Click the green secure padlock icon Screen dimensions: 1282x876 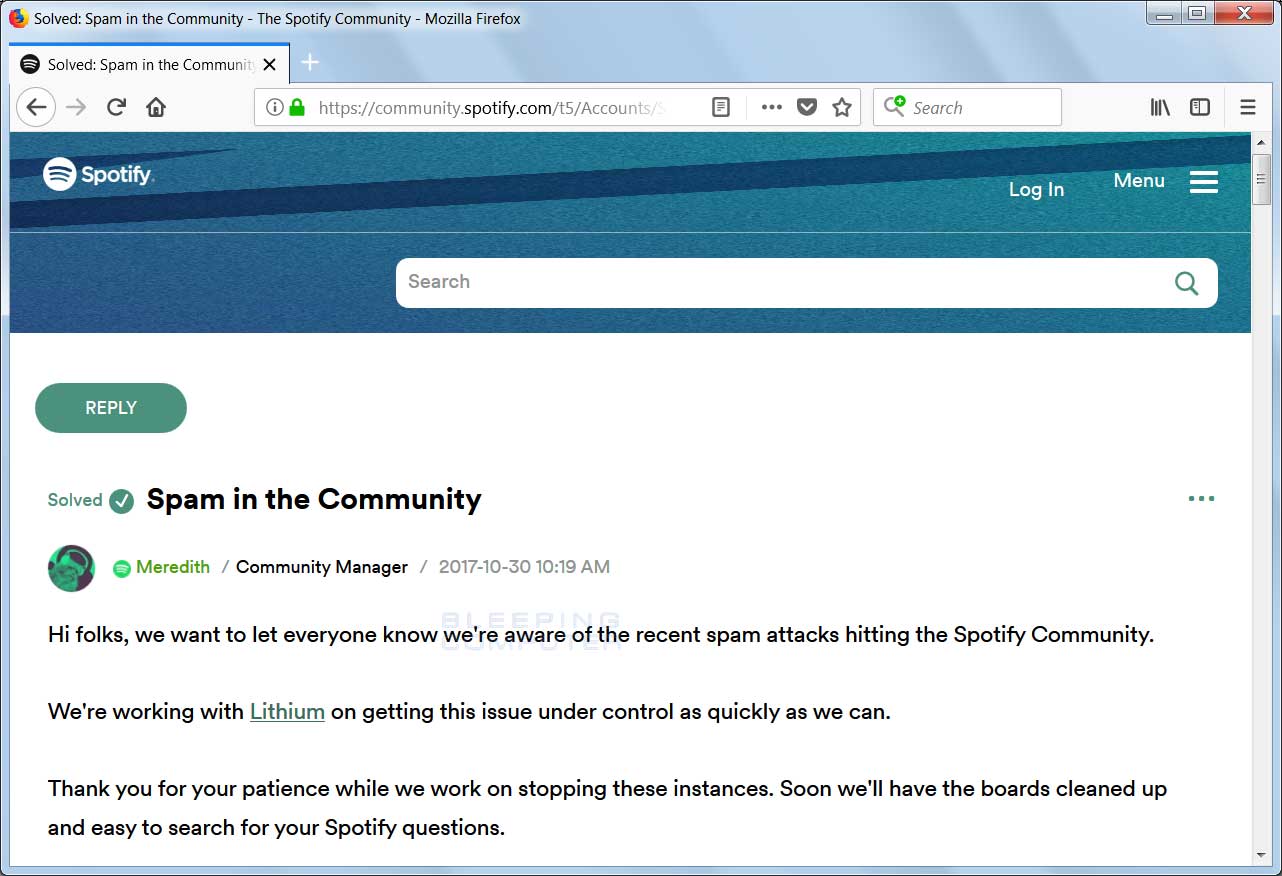297,107
